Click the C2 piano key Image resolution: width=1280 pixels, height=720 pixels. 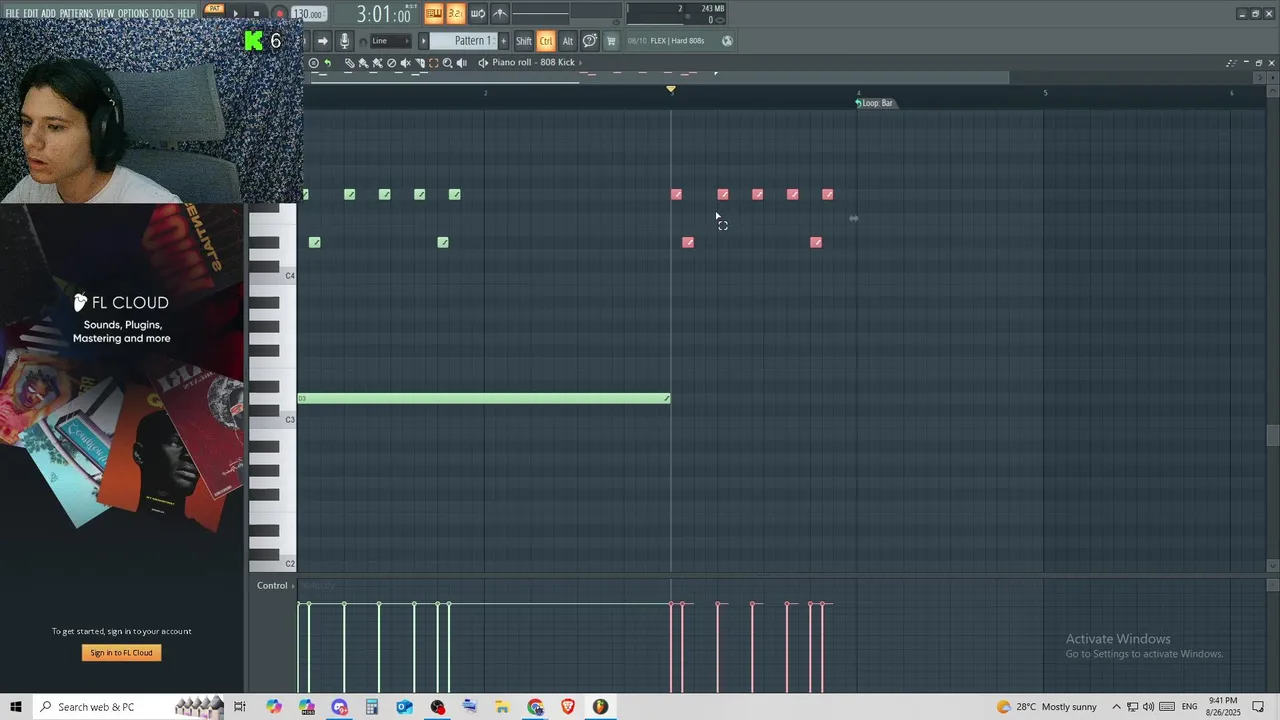(x=272, y=564)
